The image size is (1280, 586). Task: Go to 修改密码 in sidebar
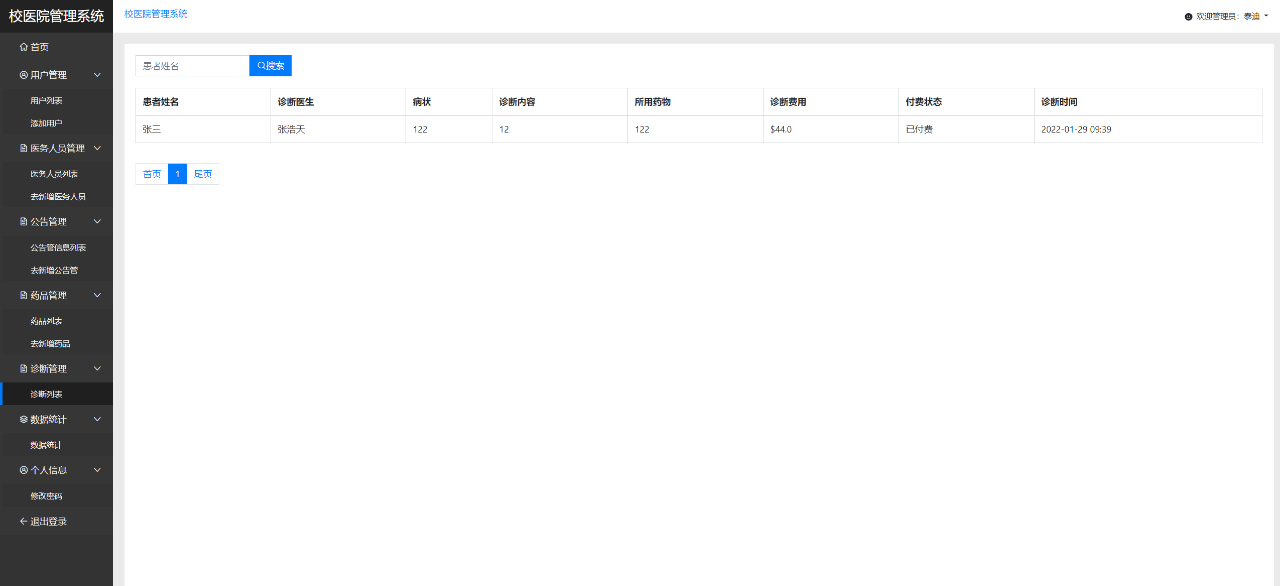[x=46, y=496]
